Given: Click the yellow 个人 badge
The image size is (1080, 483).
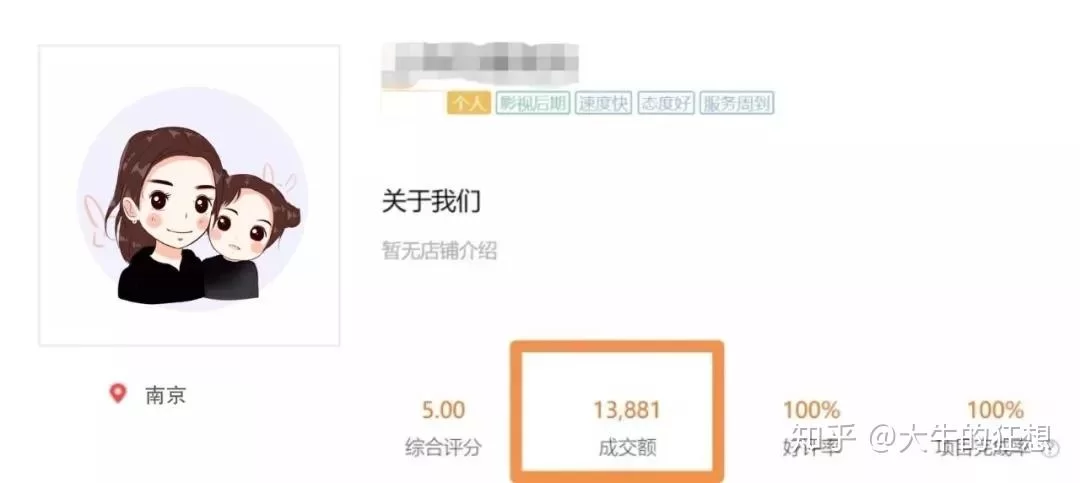Looking at the screenshot, I should point(468,103).
